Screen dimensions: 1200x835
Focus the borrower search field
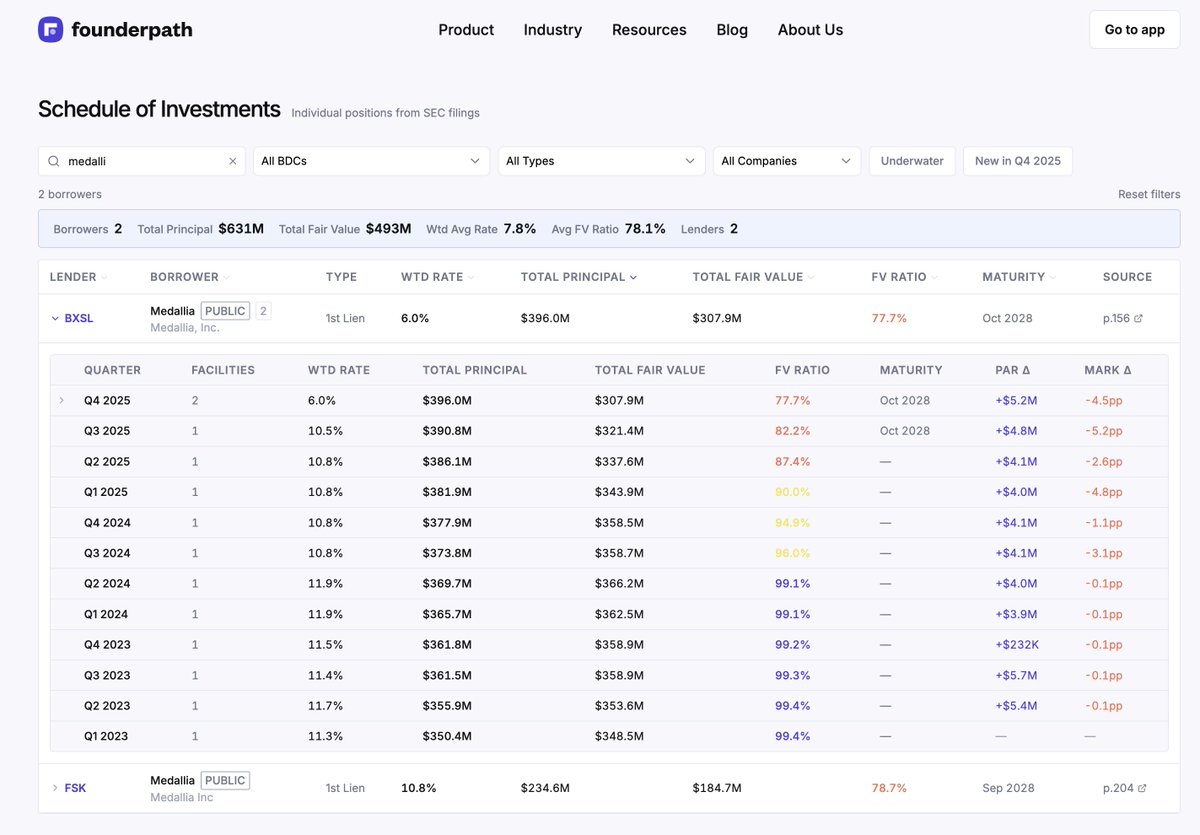(142, 161)
